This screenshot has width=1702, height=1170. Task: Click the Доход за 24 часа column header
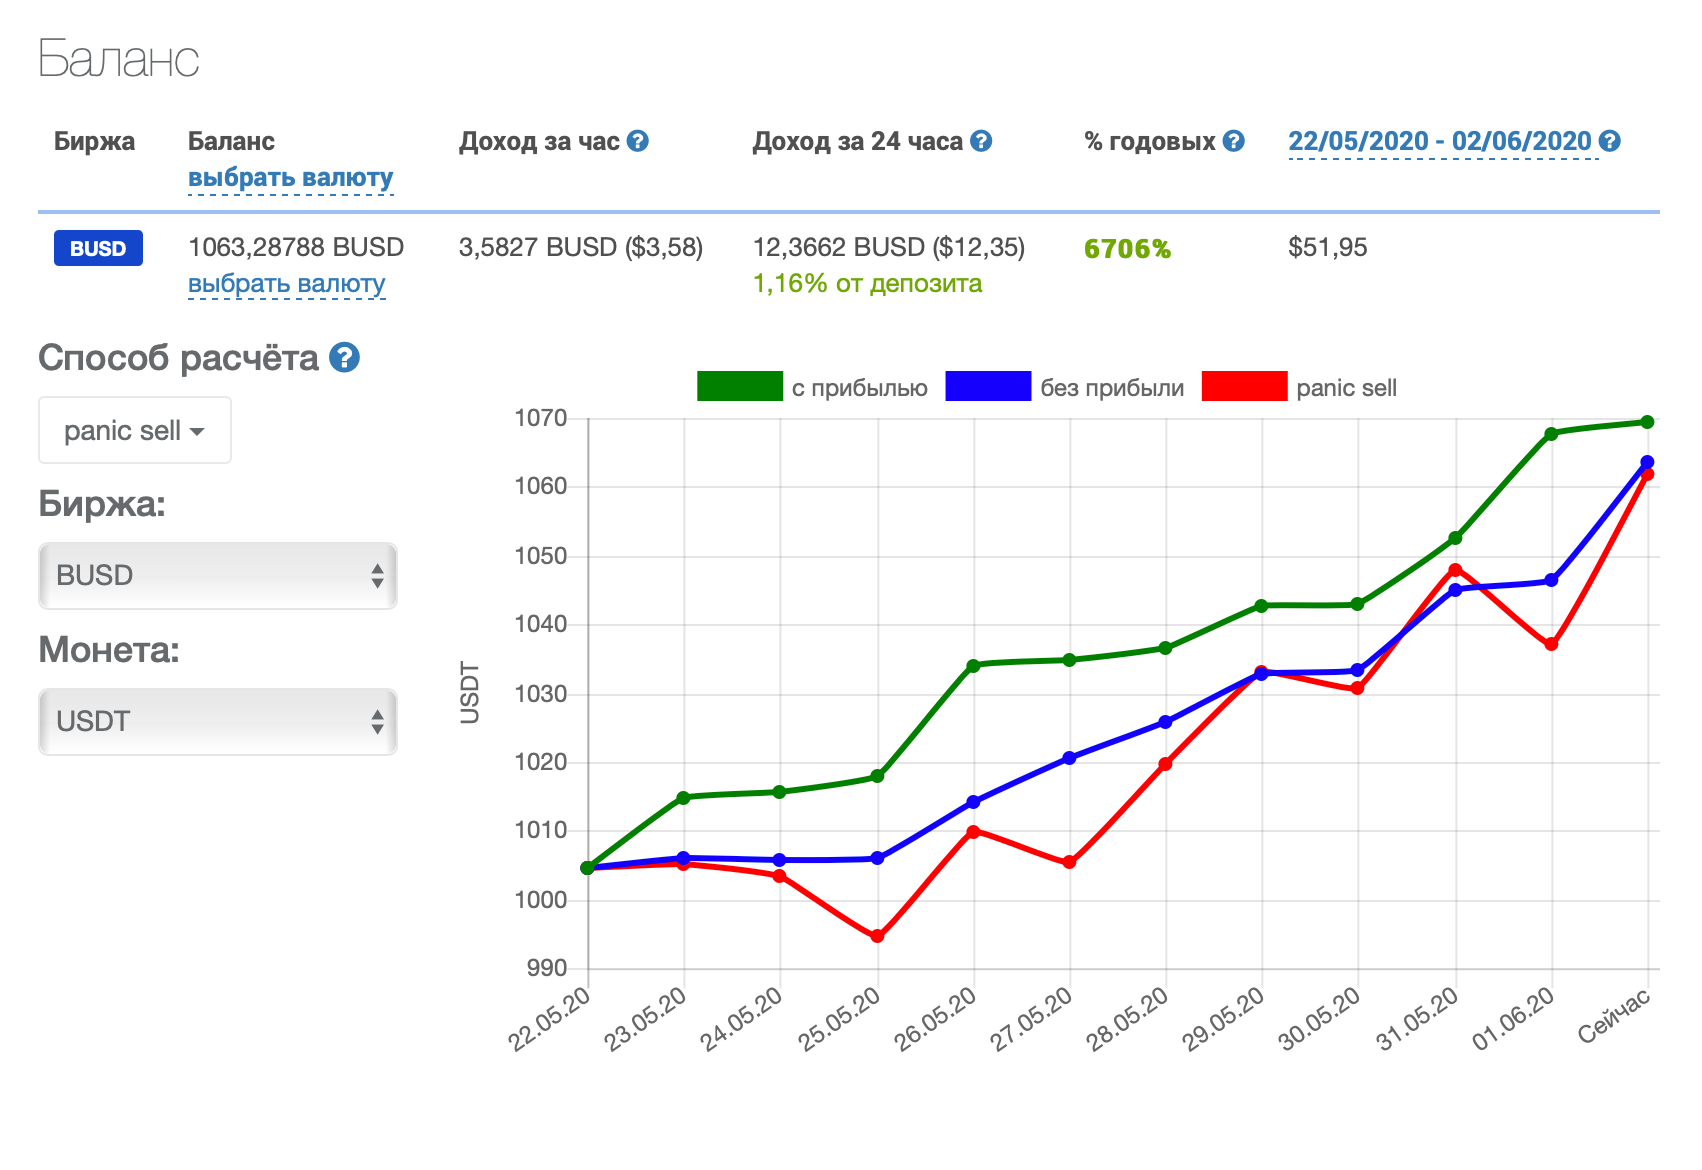857,141
